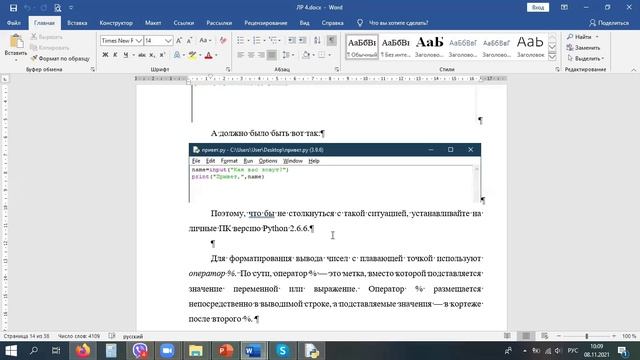Align paragraph to the right

point(261,55)
